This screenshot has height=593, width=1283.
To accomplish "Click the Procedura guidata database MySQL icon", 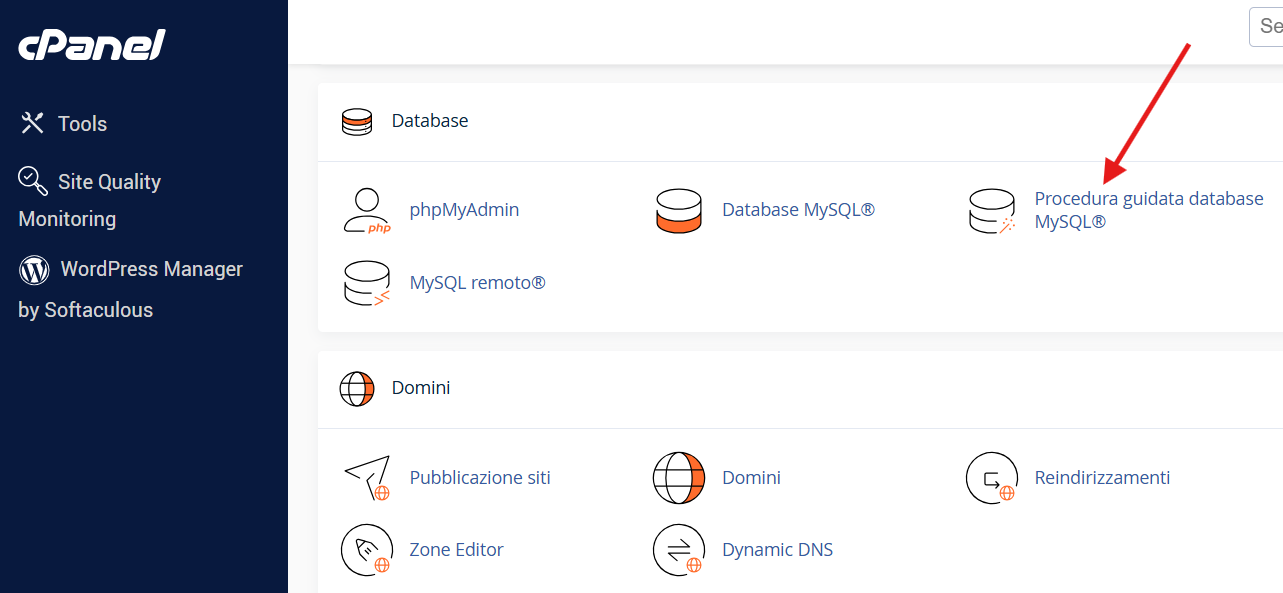I will click(991, 210).
